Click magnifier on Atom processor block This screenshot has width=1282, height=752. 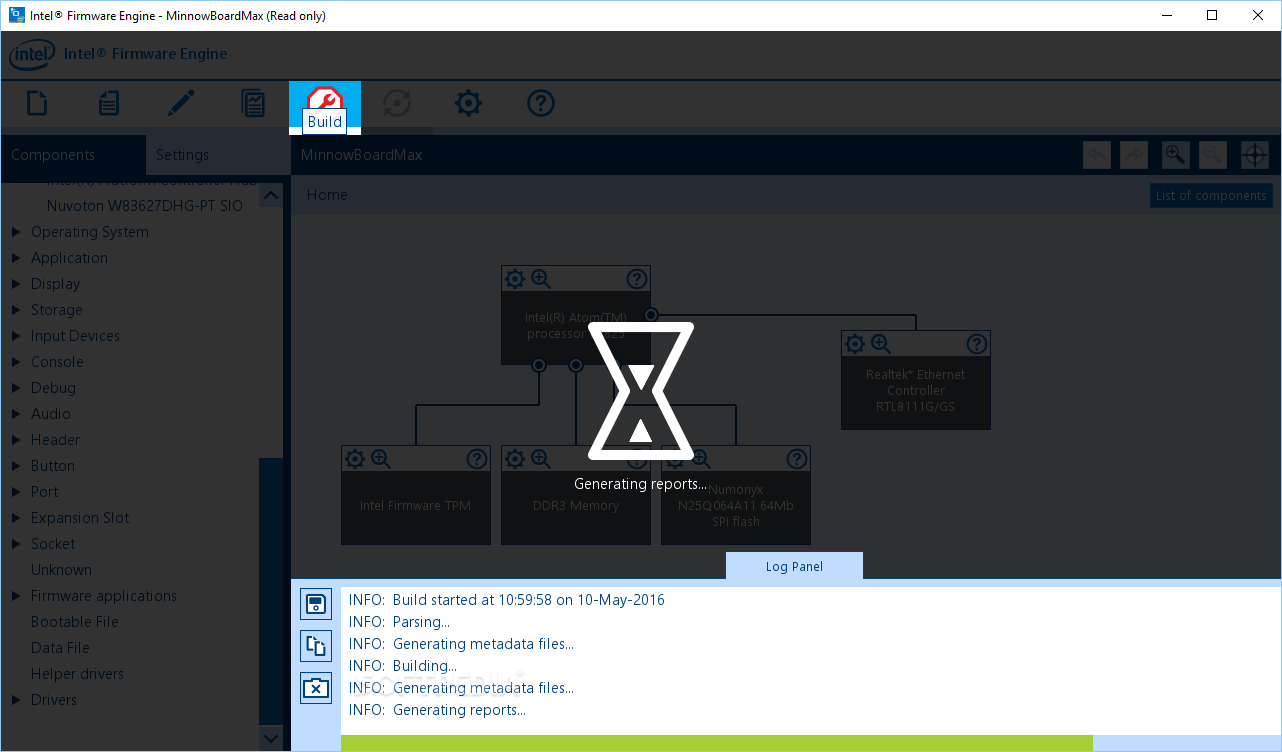pos(541,279)
